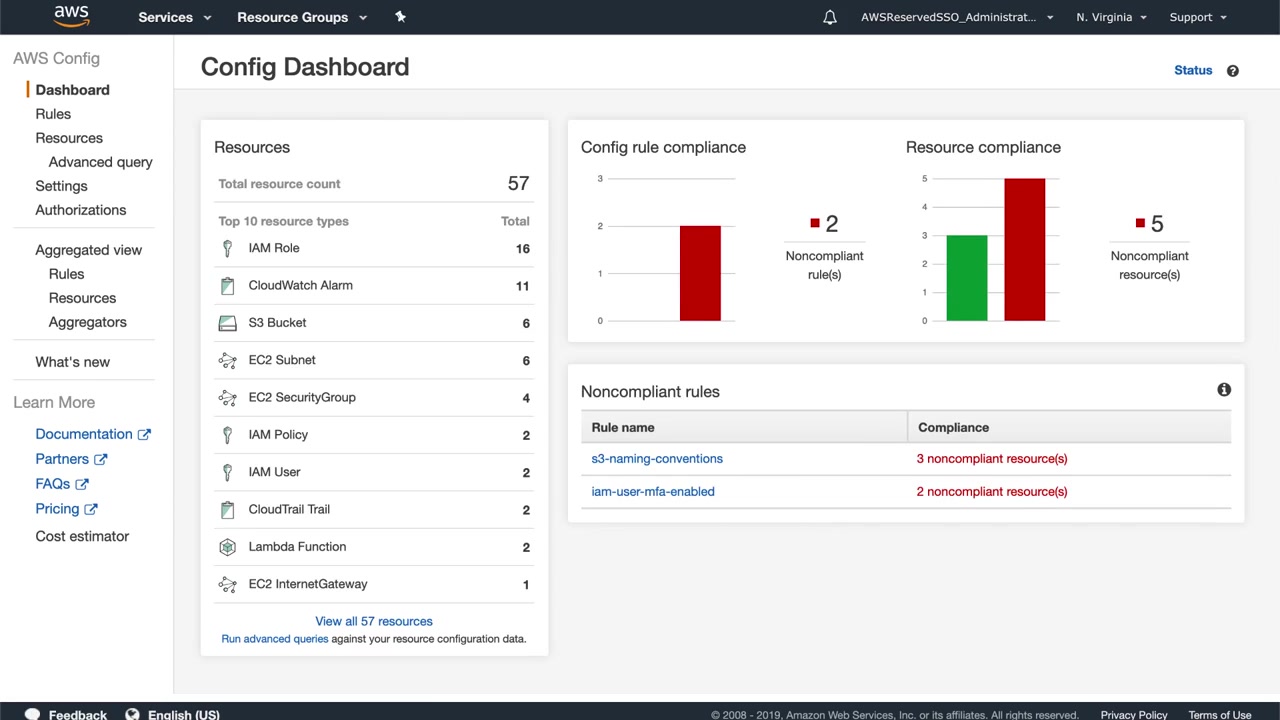The image size is (1280, 720).
Task: Open the notifications bell icon
Action: 829,17
